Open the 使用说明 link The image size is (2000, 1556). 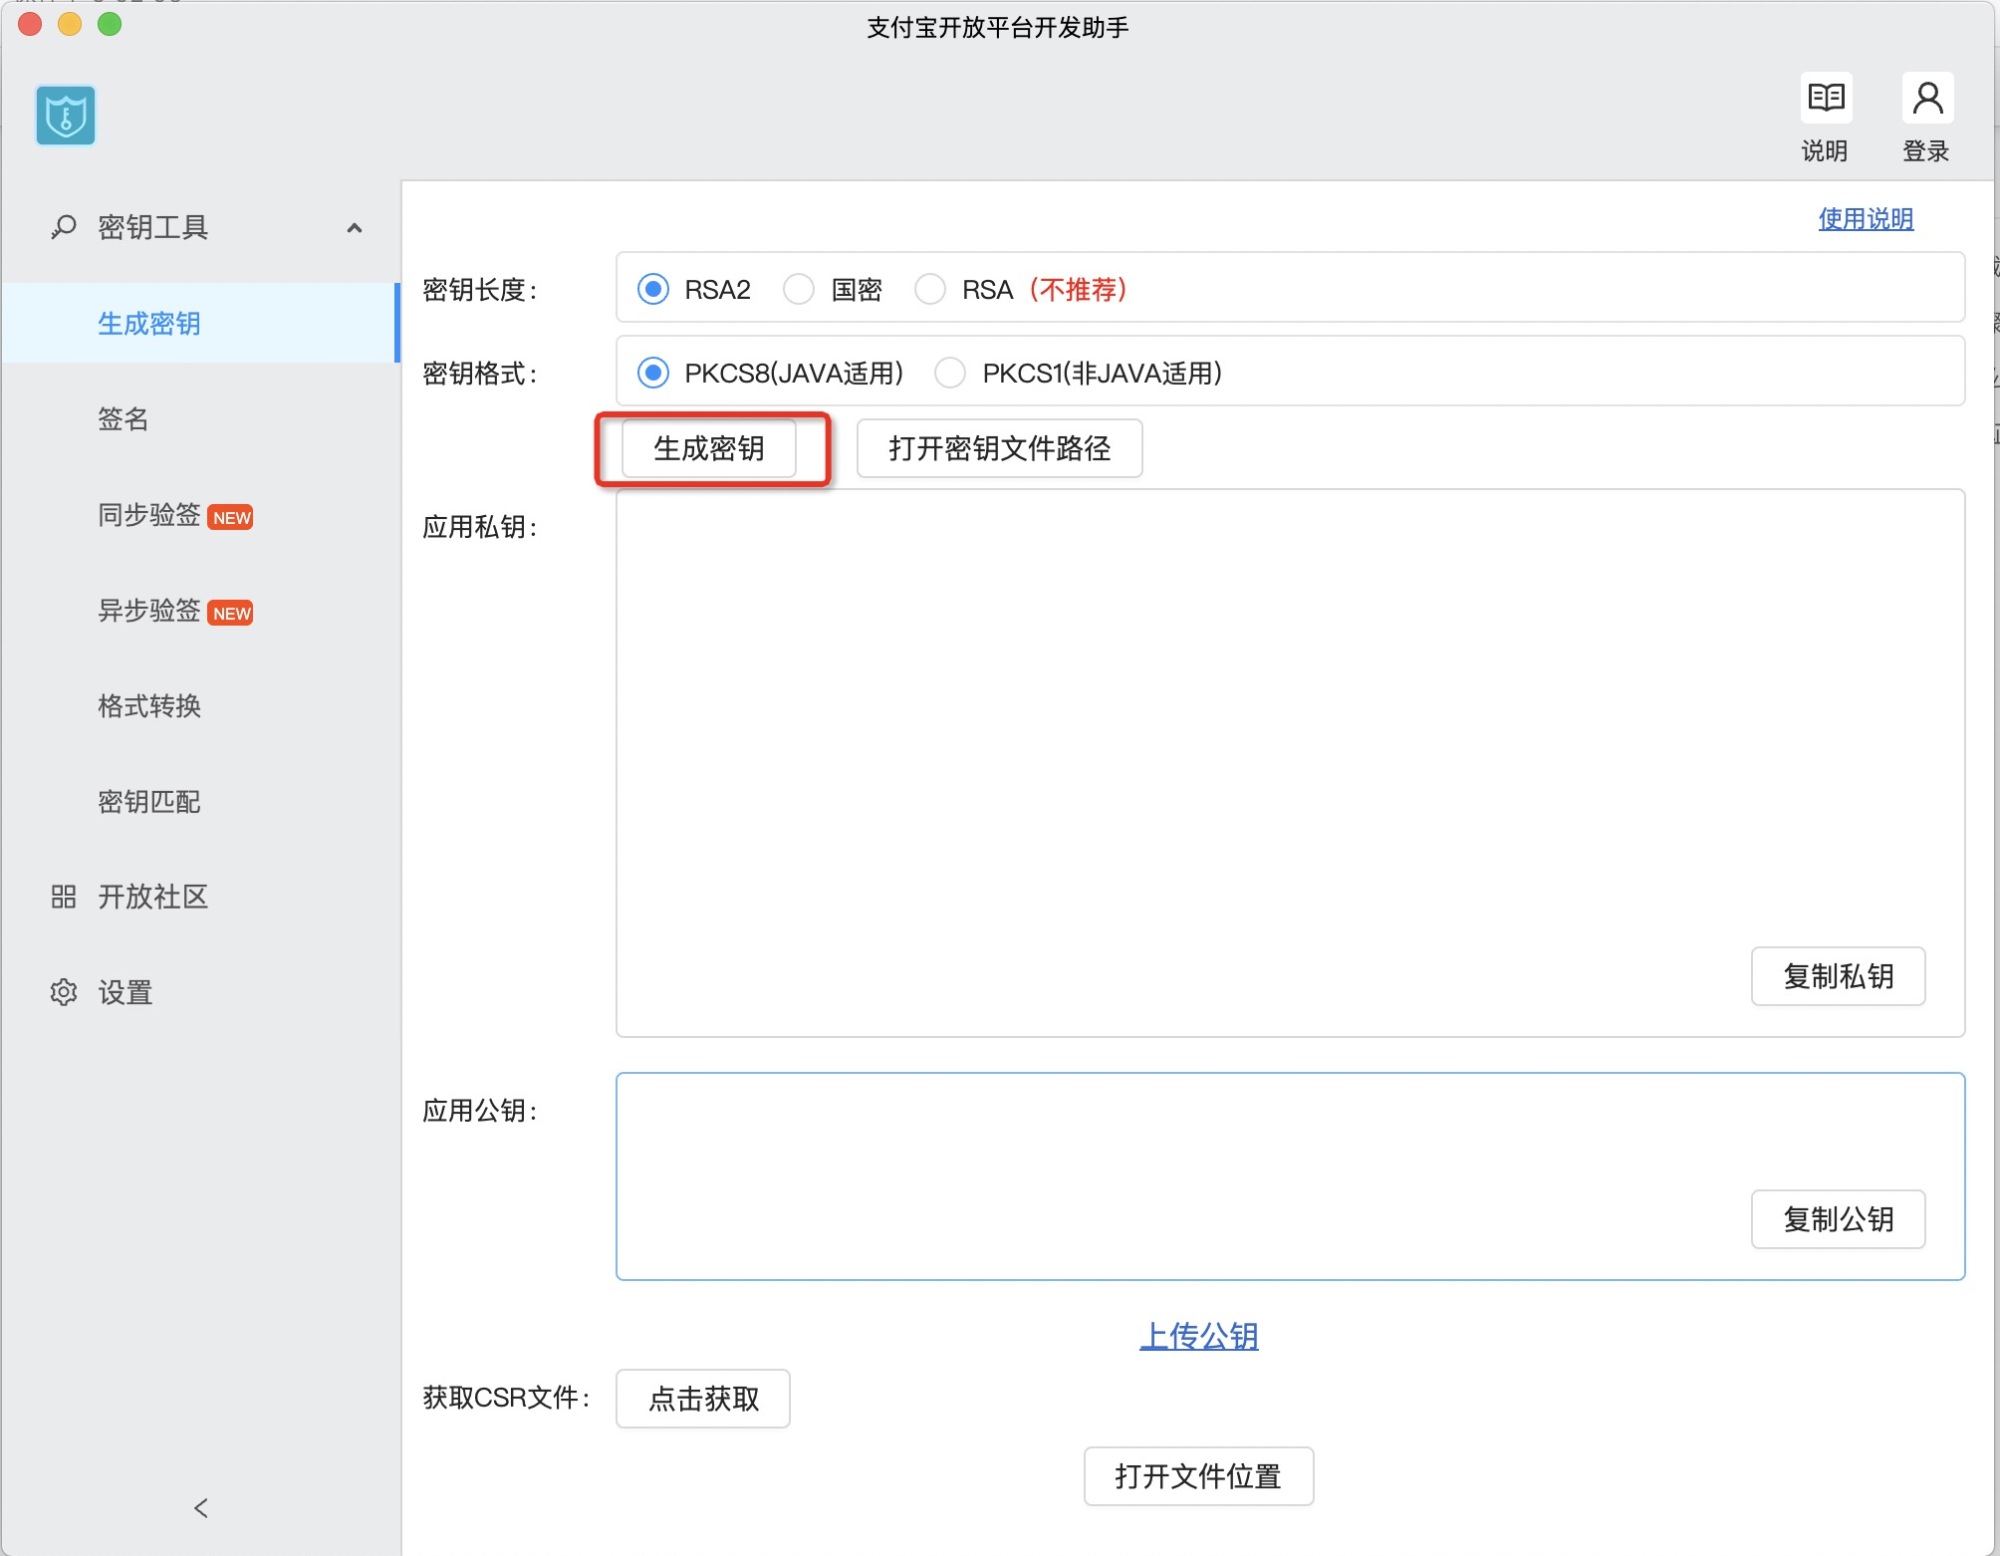click(1865, 219)
